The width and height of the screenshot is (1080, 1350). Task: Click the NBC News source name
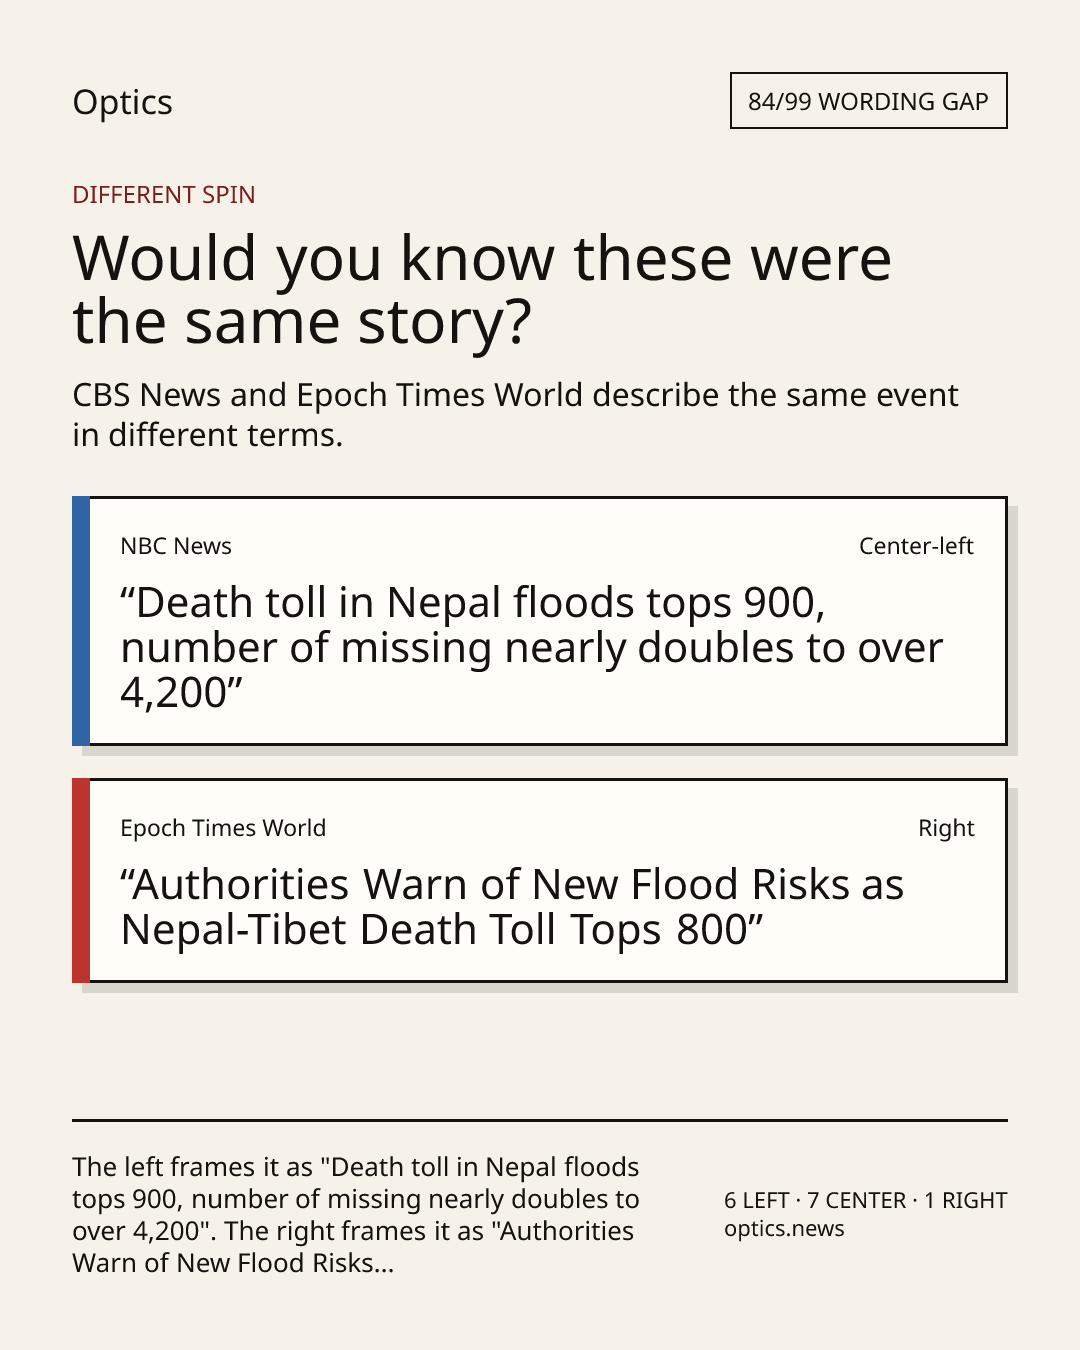[176, 546]
